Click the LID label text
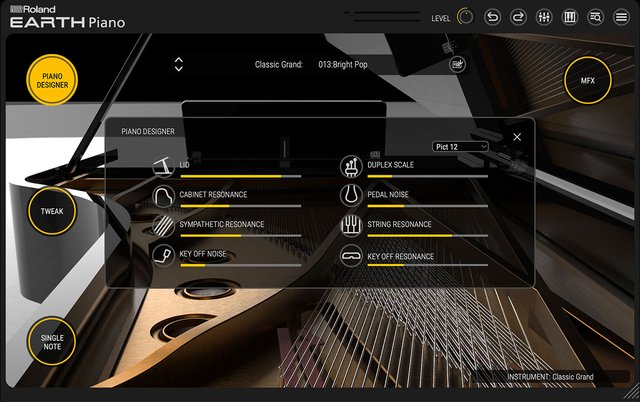This screenshot has height=402, width=640. click(x=184, y=165)
